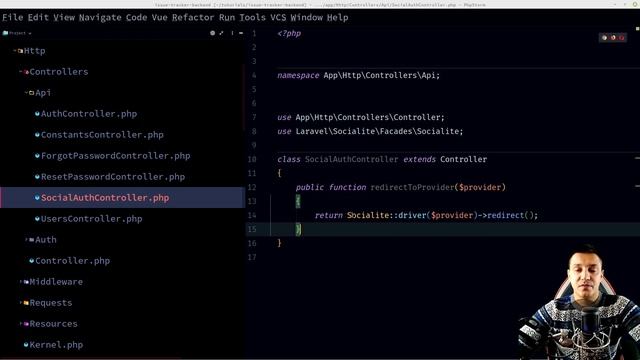Click the green inspection indicator in editor corner

pyautogui.click(x=637, y=29)
